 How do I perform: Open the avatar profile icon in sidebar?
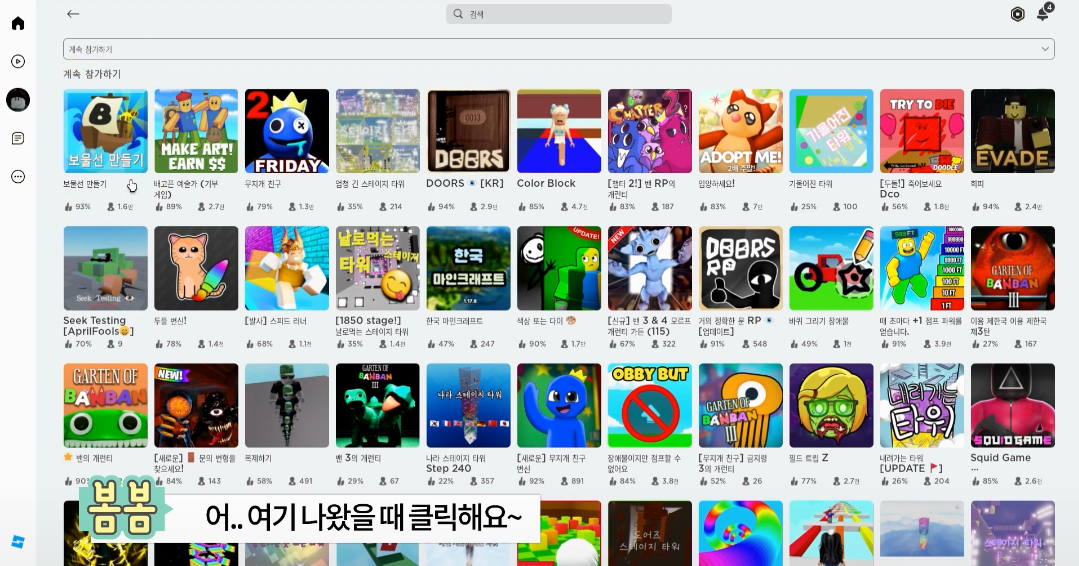tap(18, 100)
